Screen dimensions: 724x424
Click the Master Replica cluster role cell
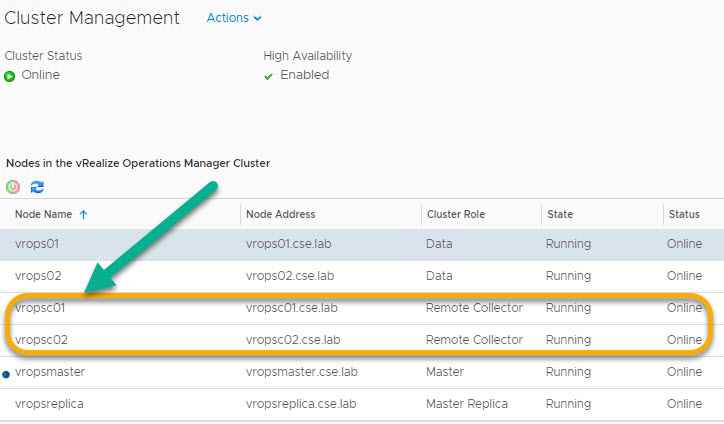click(467, 404)
